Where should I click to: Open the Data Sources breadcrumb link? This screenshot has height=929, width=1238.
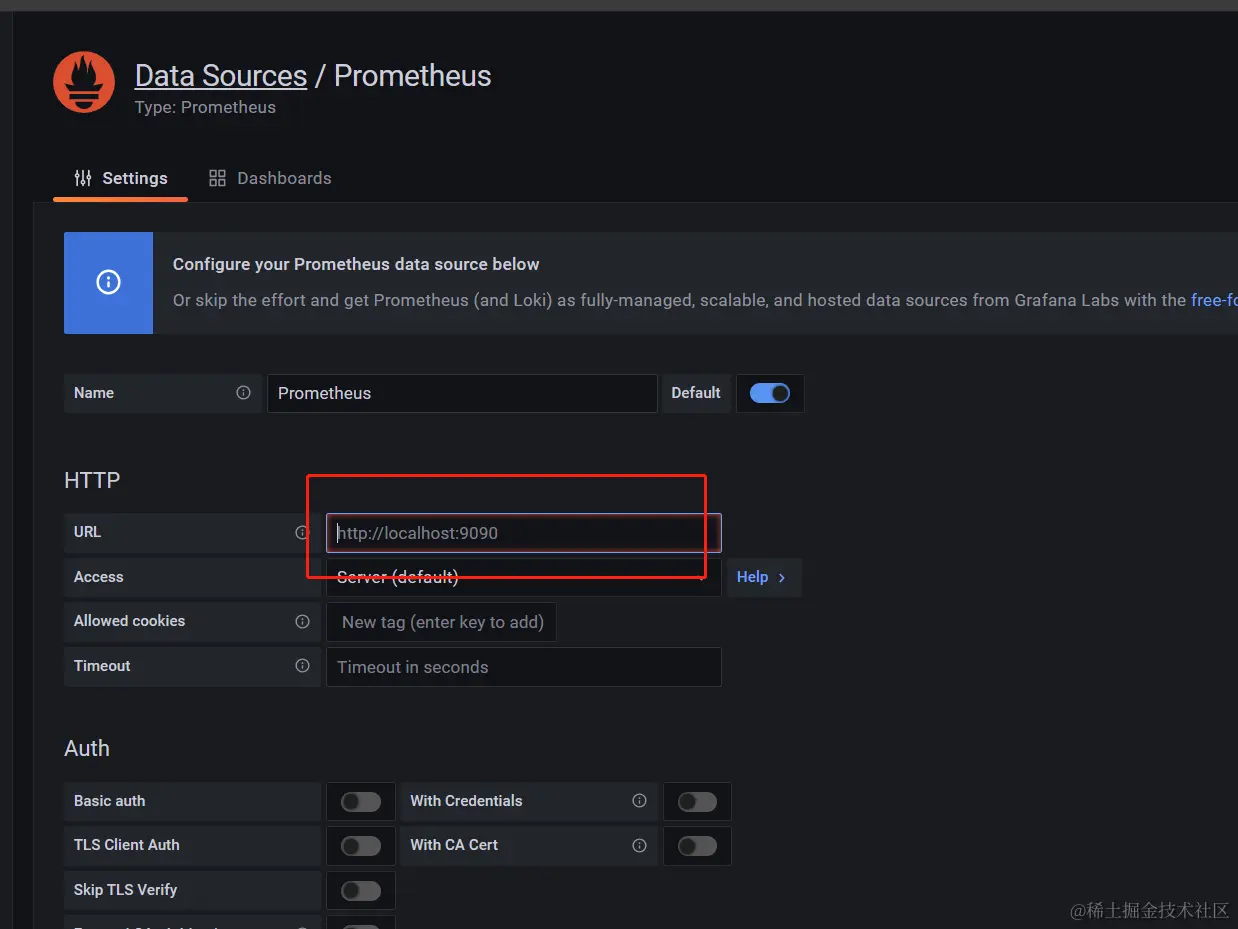click(x=220, y=75)
